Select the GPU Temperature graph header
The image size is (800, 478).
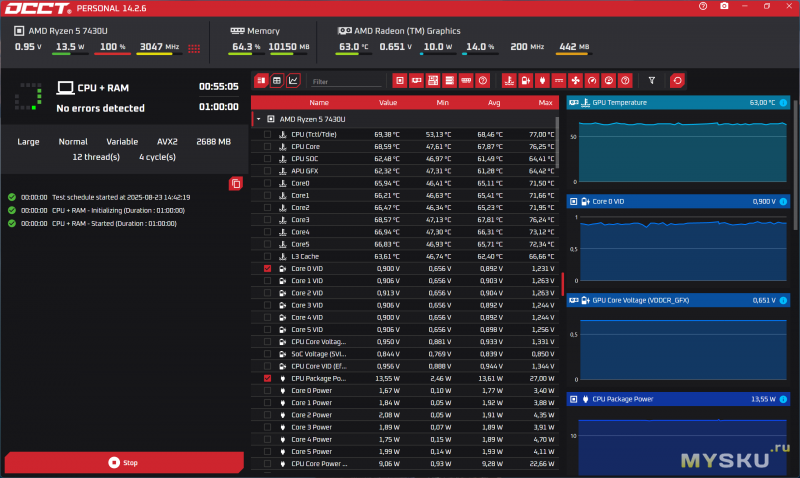pos(678,103)
